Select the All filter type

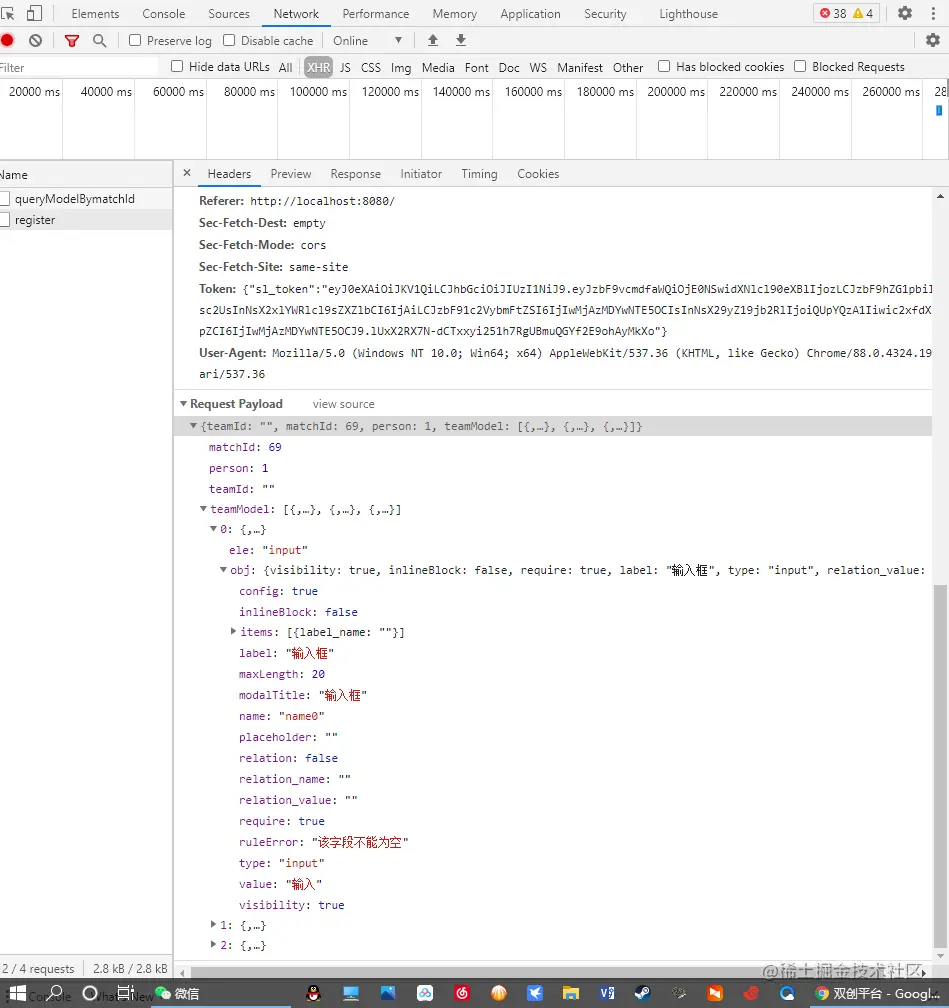point(285,68)
